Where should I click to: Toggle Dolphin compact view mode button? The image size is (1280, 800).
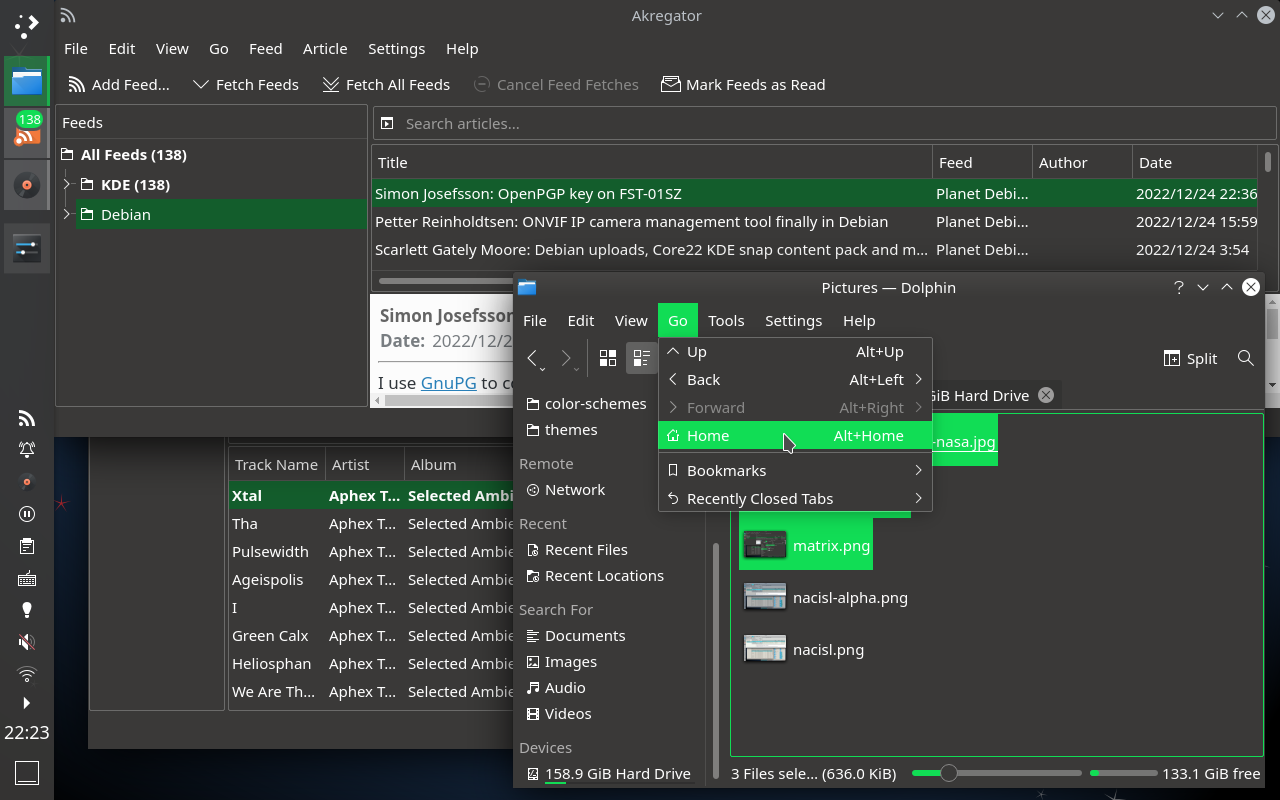(642, 358)
